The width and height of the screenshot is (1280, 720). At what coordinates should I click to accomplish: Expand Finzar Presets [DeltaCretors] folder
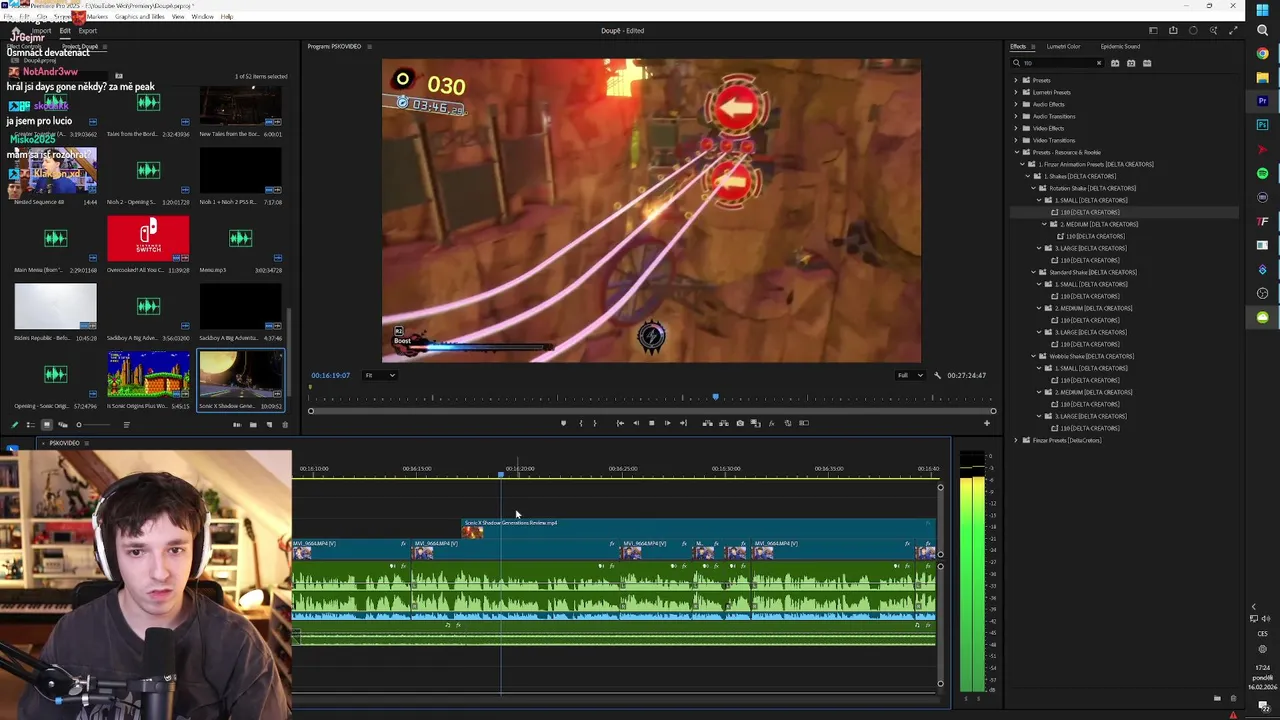click(x=1016, y=440)
